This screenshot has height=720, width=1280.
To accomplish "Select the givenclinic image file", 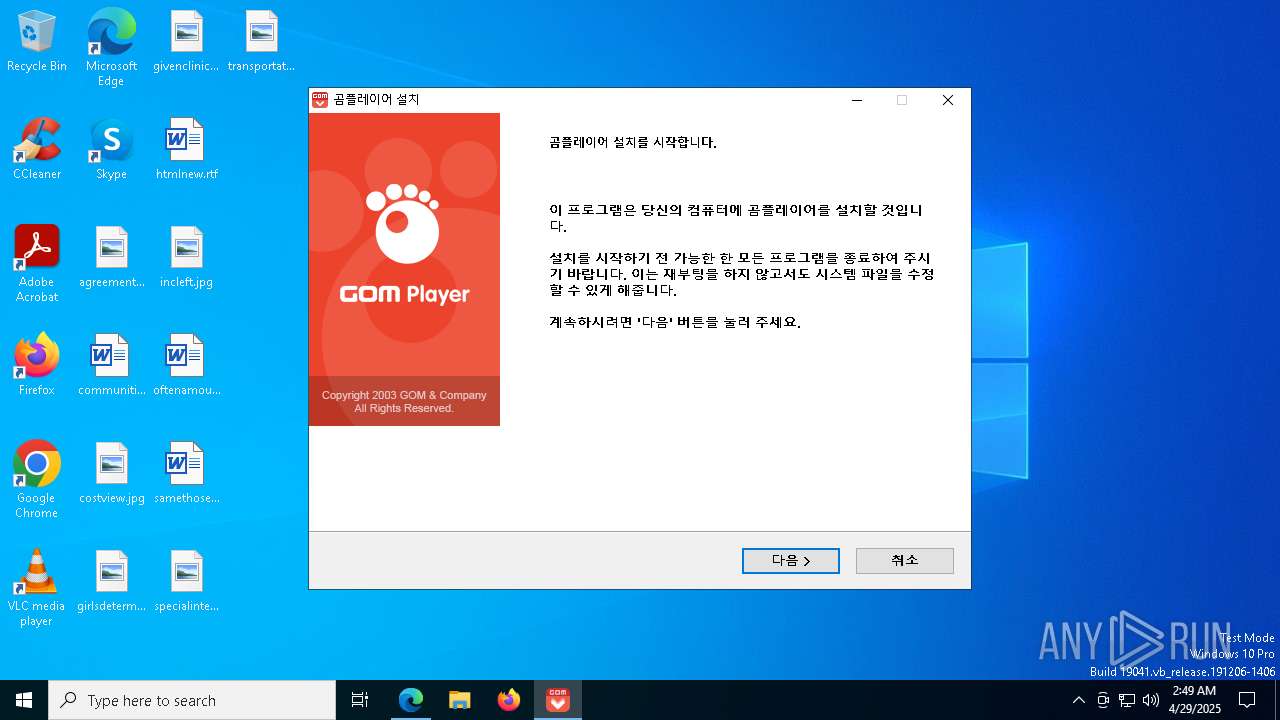I will (186, 42).
